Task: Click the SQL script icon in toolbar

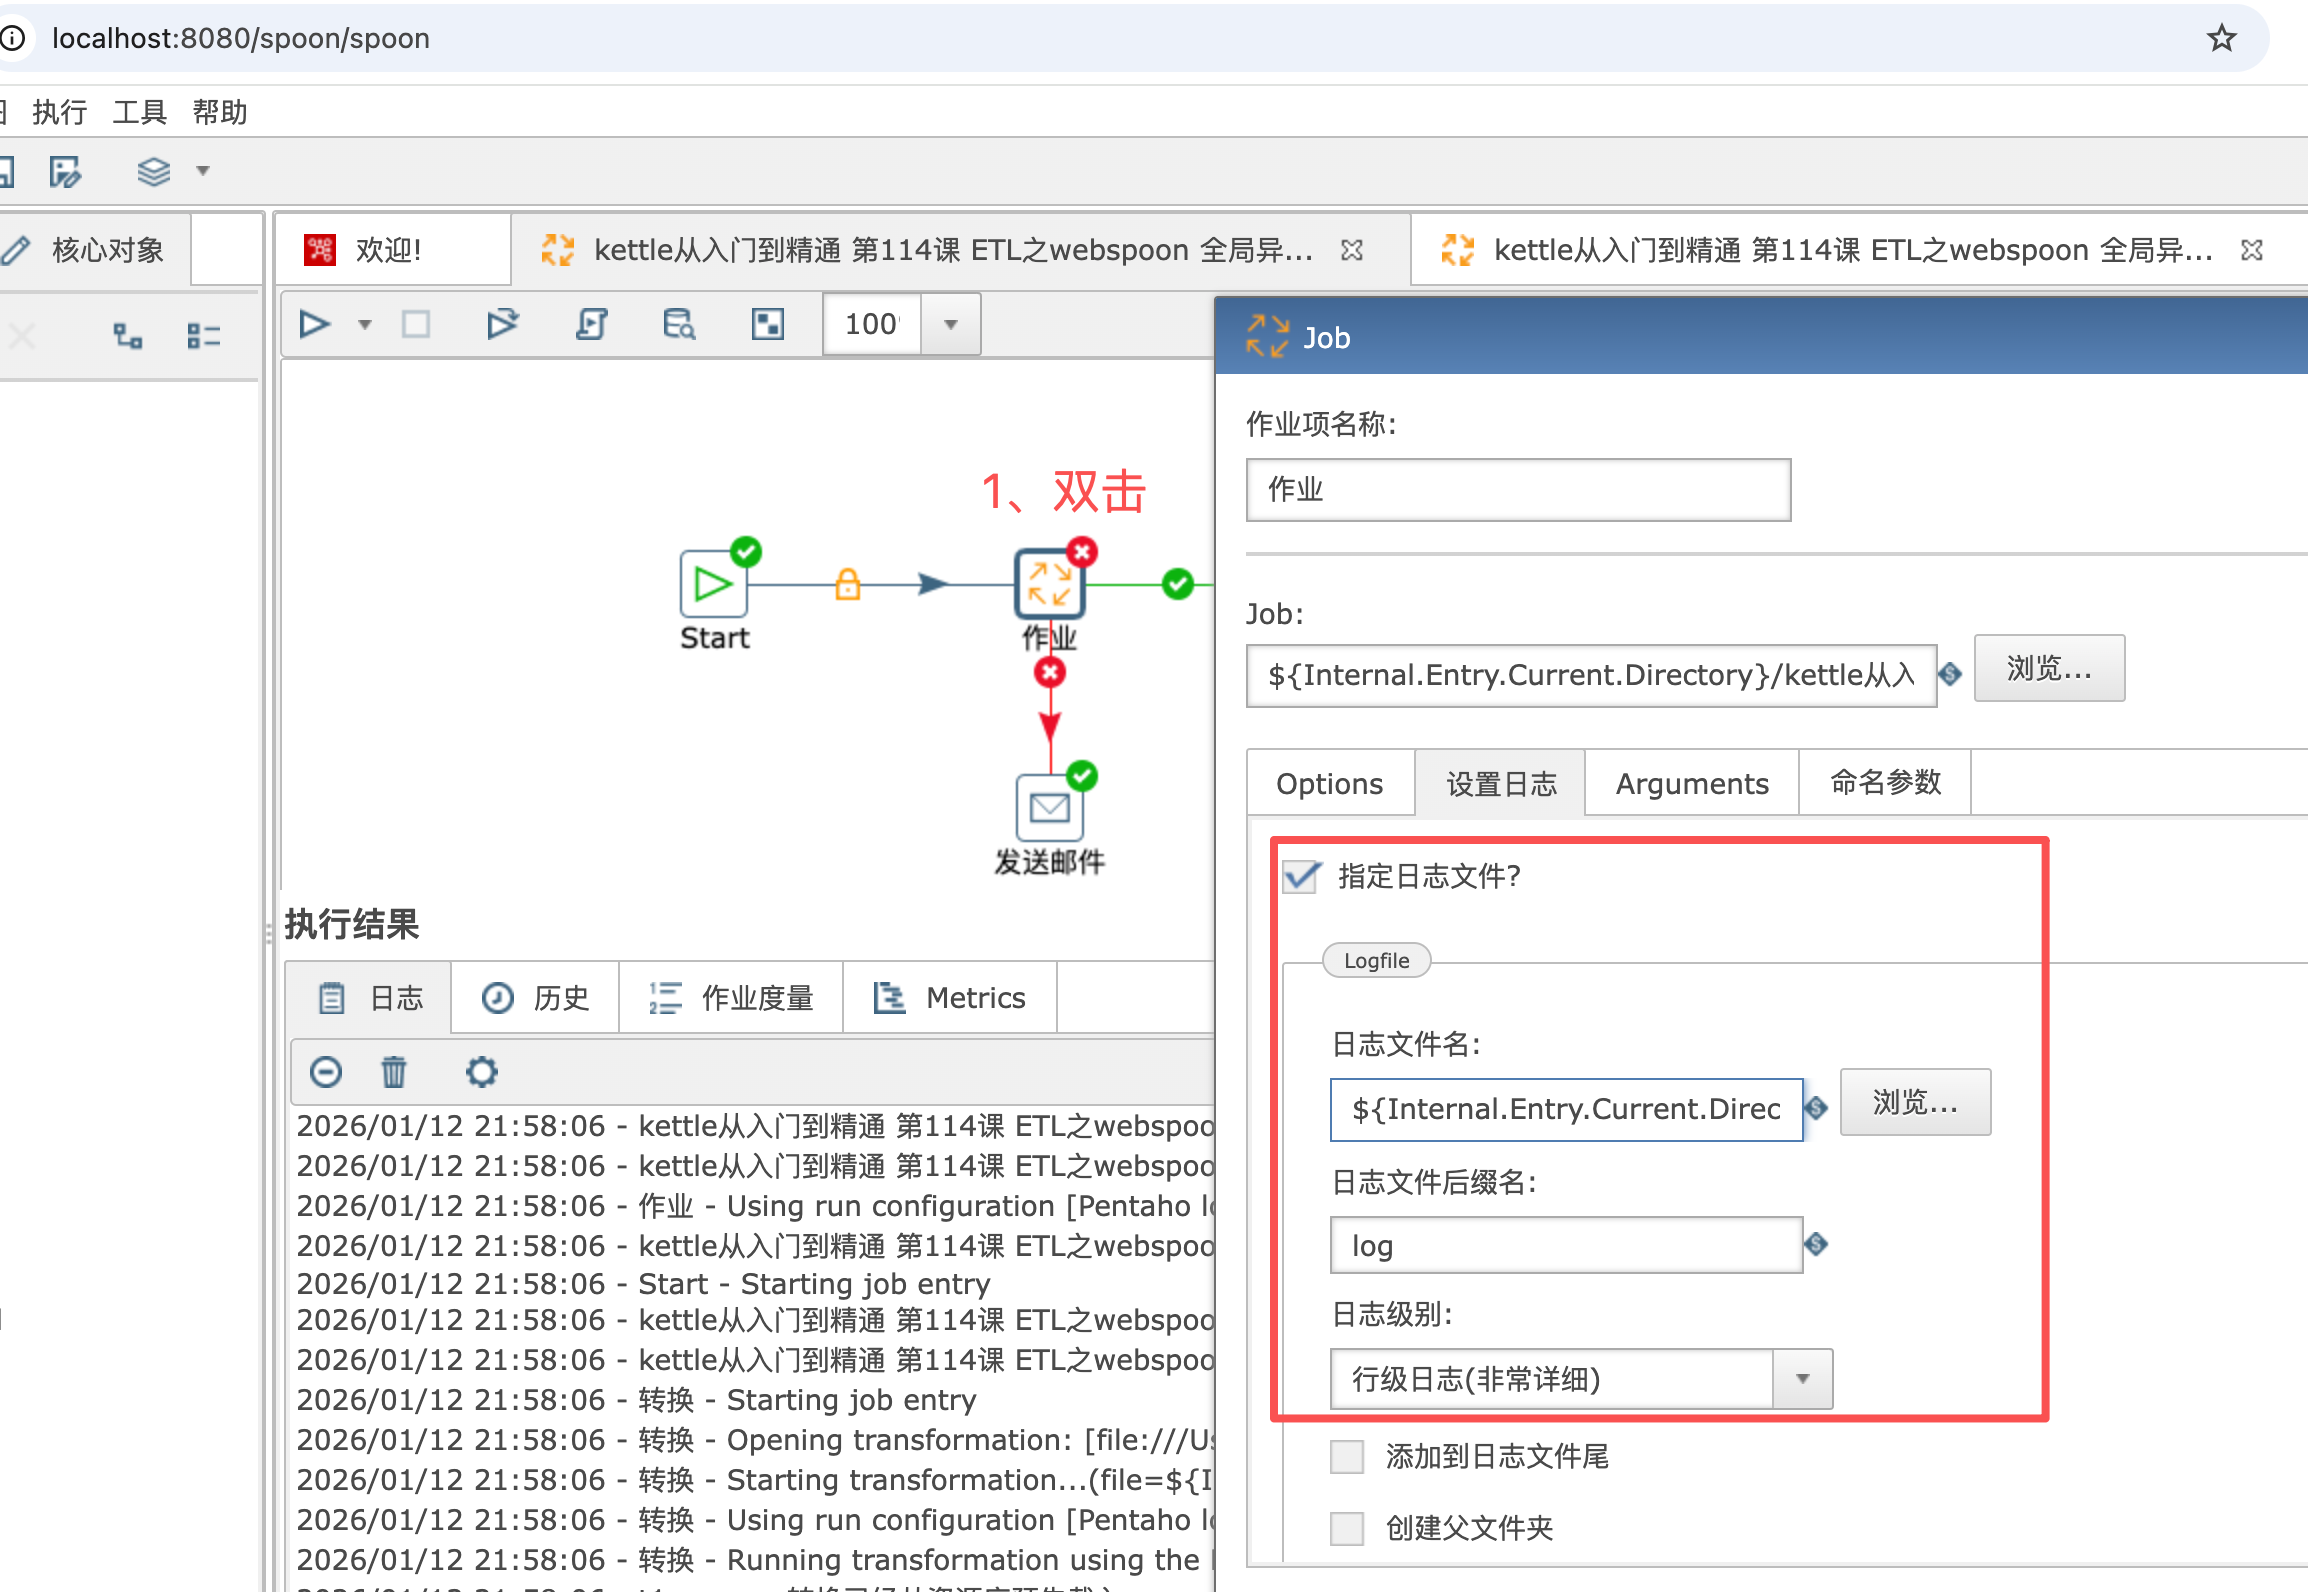Action: coord(591,324)
